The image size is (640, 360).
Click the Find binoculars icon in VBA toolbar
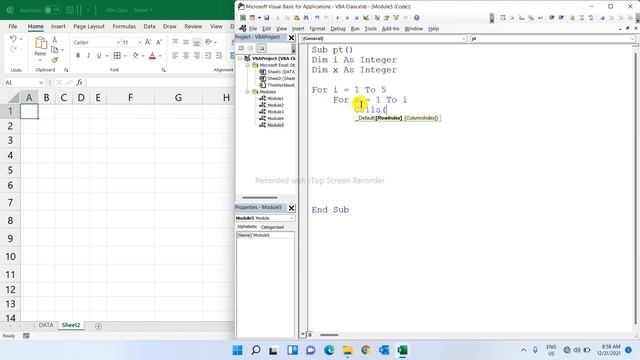(306, 18)
